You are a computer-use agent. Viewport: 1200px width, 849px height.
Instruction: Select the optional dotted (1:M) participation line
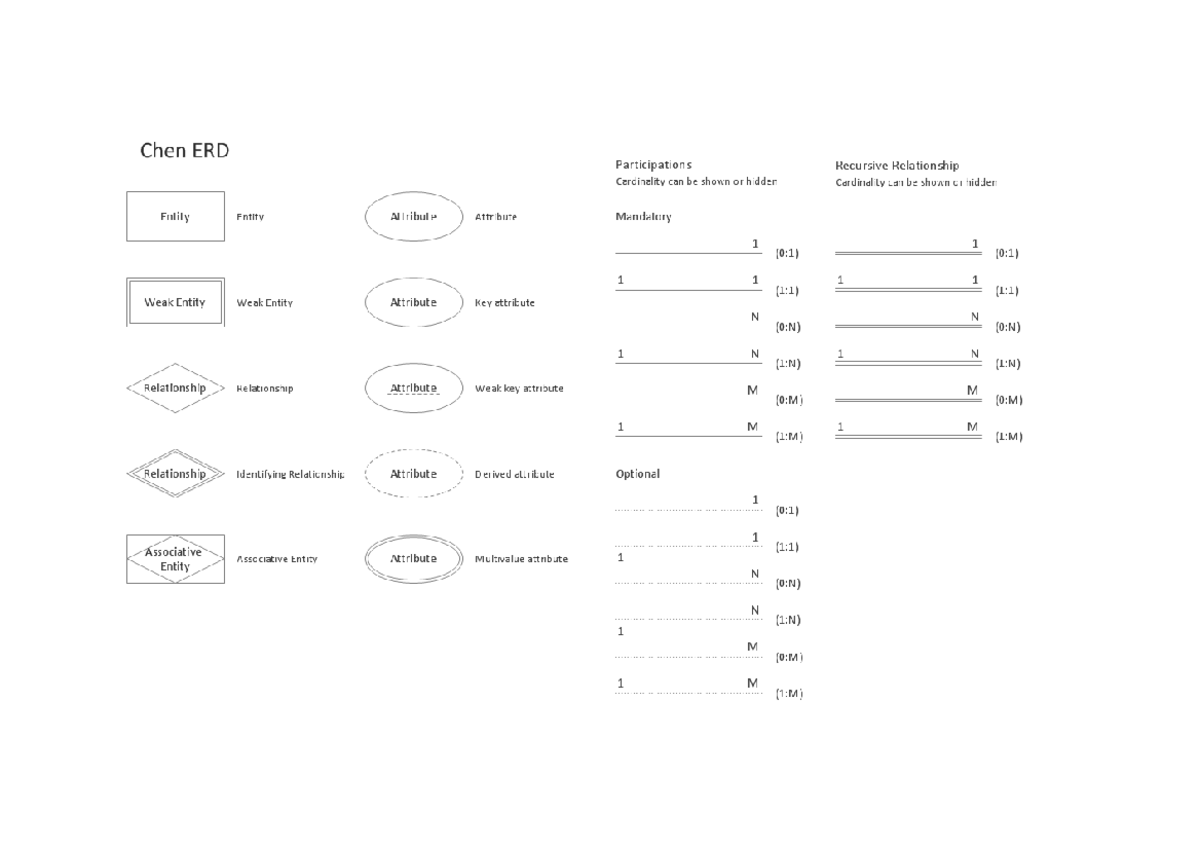tap(689, 692)
